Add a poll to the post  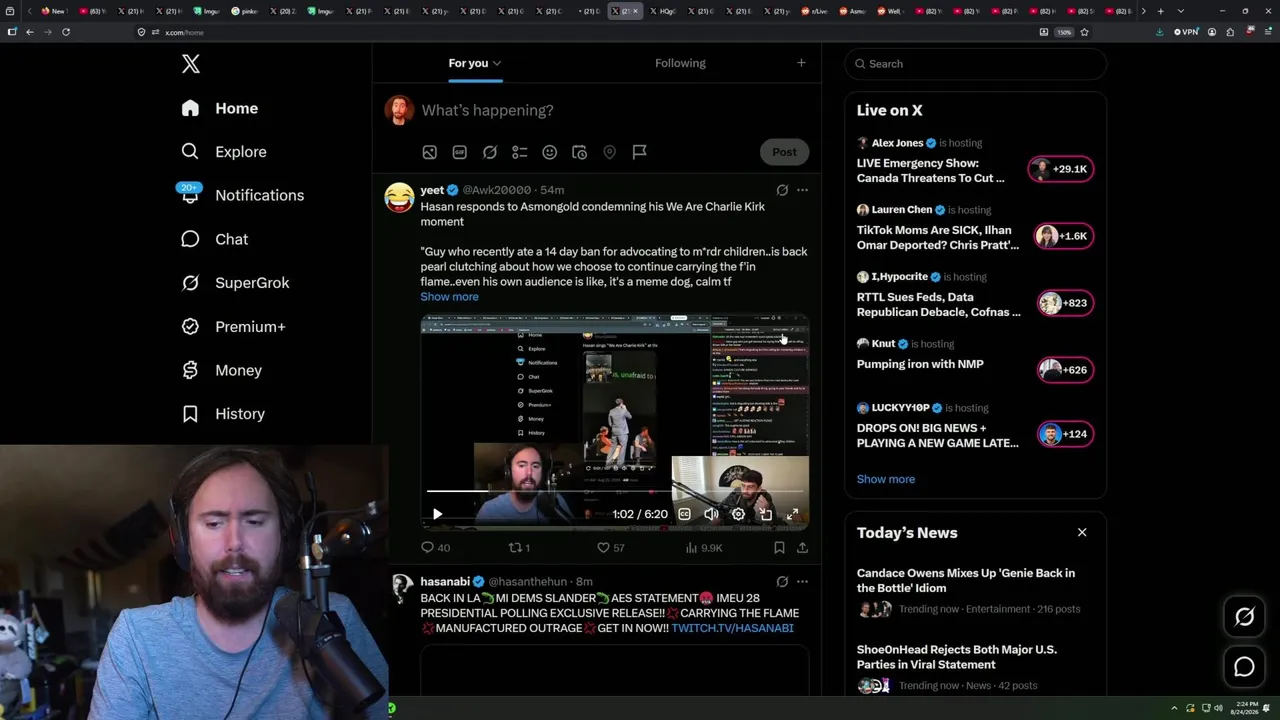point(520,152)
